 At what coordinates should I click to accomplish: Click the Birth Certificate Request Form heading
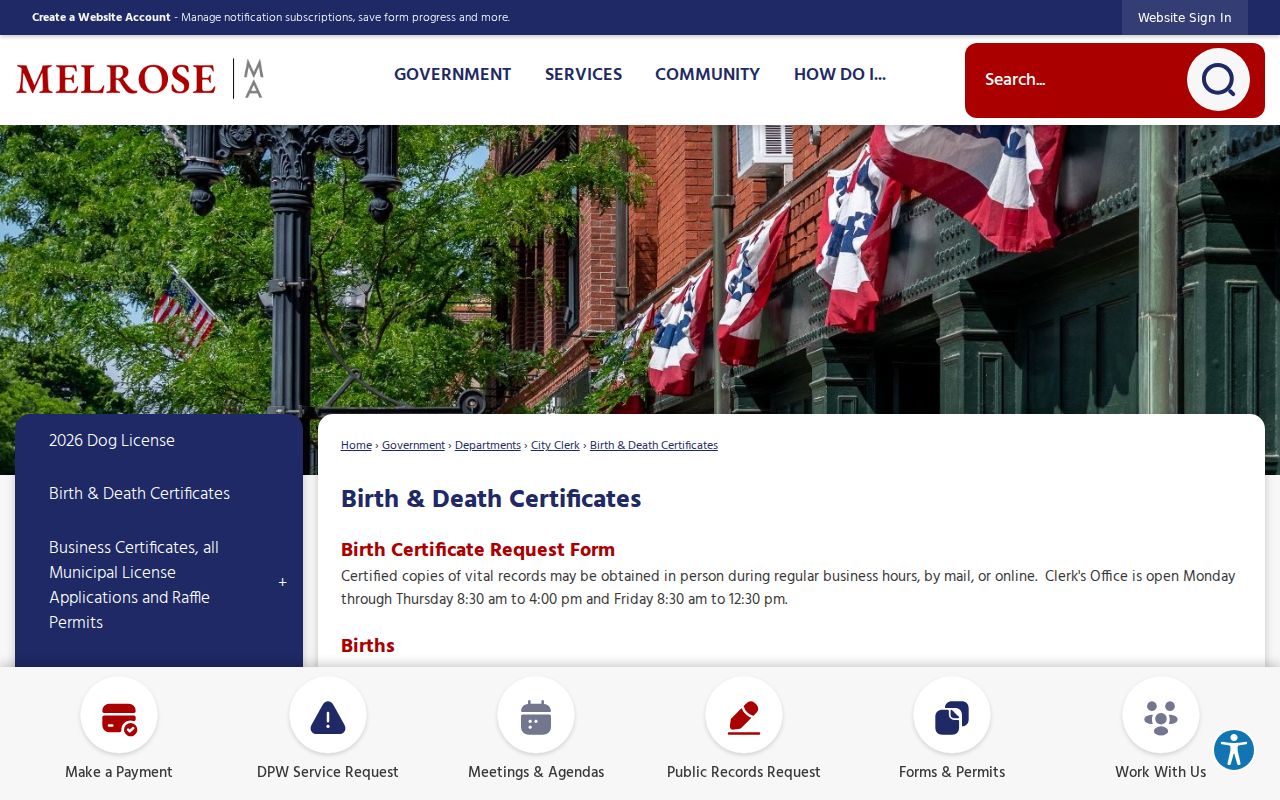tap(478, 549)
